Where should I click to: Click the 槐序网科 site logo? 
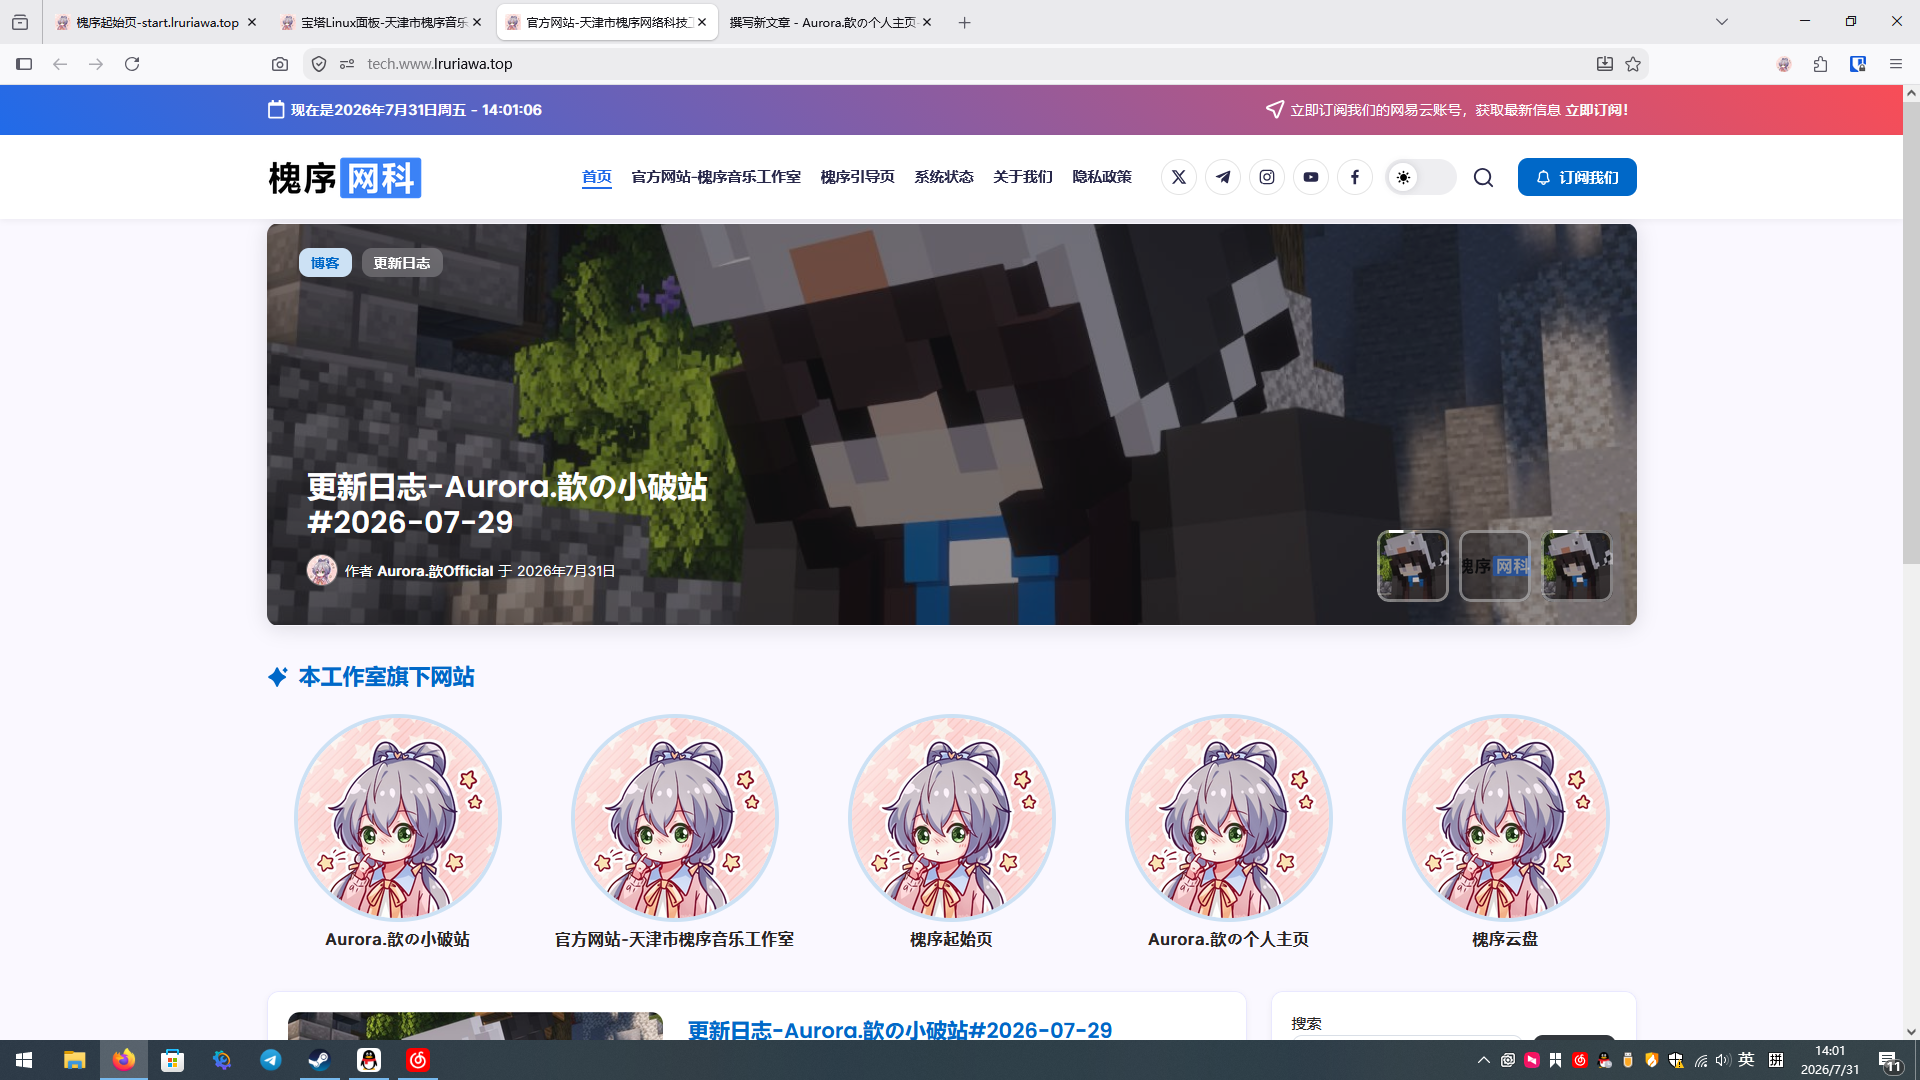pyautogui.click(x=345, y=178)
